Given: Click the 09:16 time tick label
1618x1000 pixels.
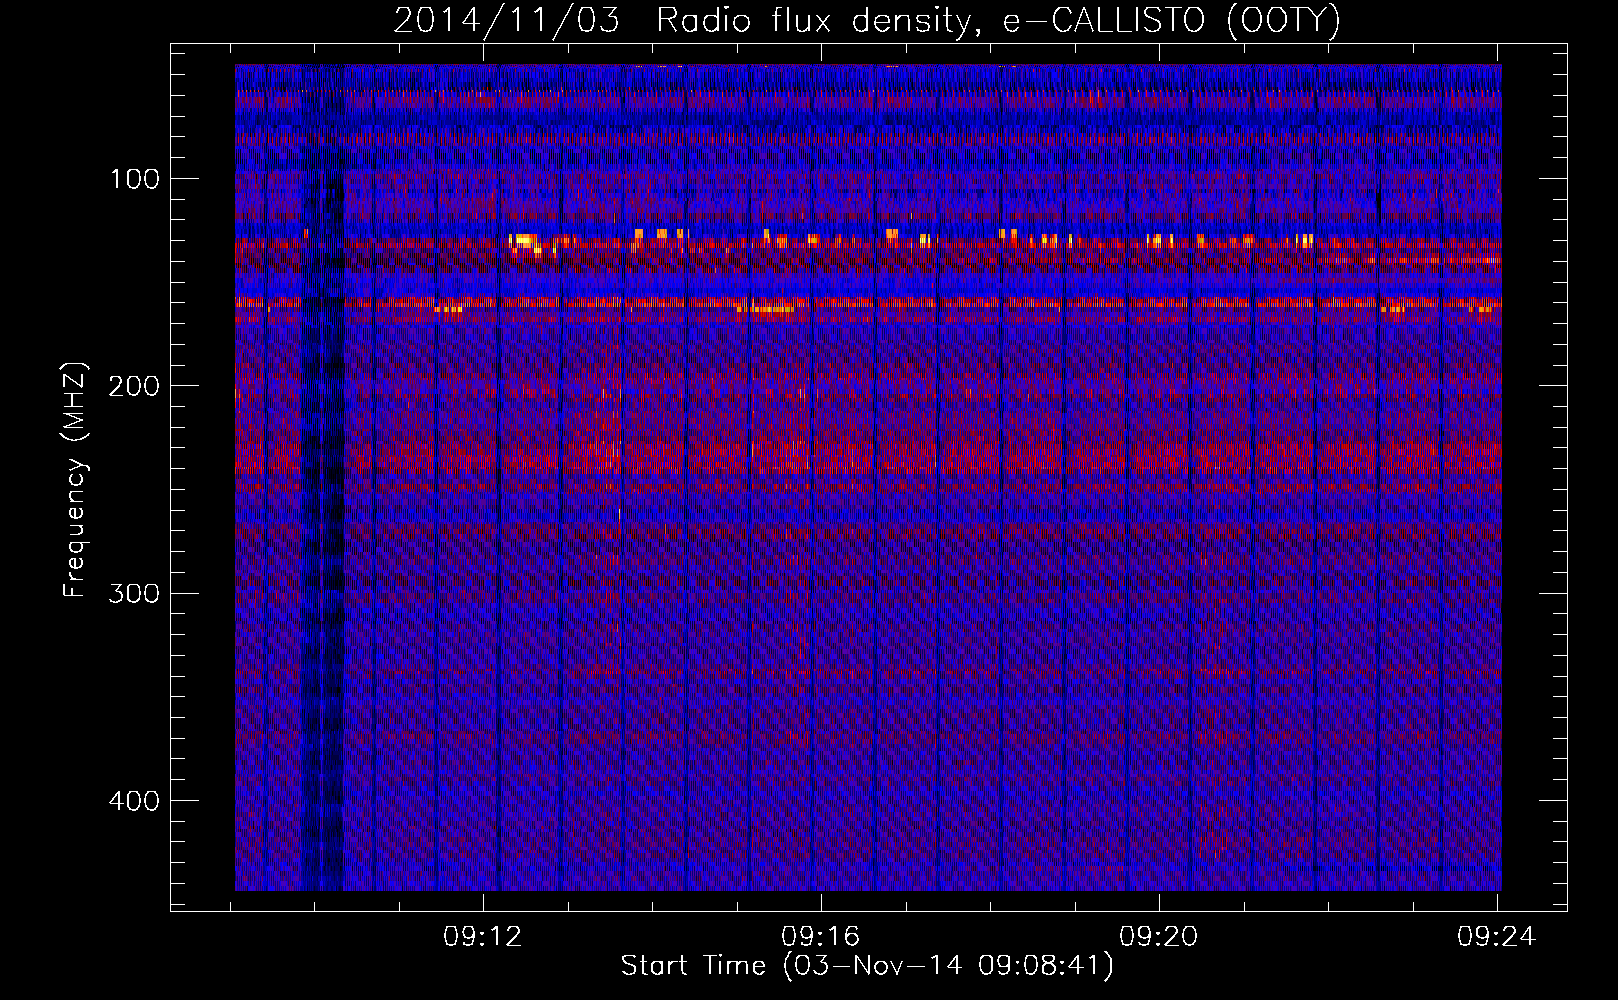Looking at the screenshot, I should click(821, 937).
